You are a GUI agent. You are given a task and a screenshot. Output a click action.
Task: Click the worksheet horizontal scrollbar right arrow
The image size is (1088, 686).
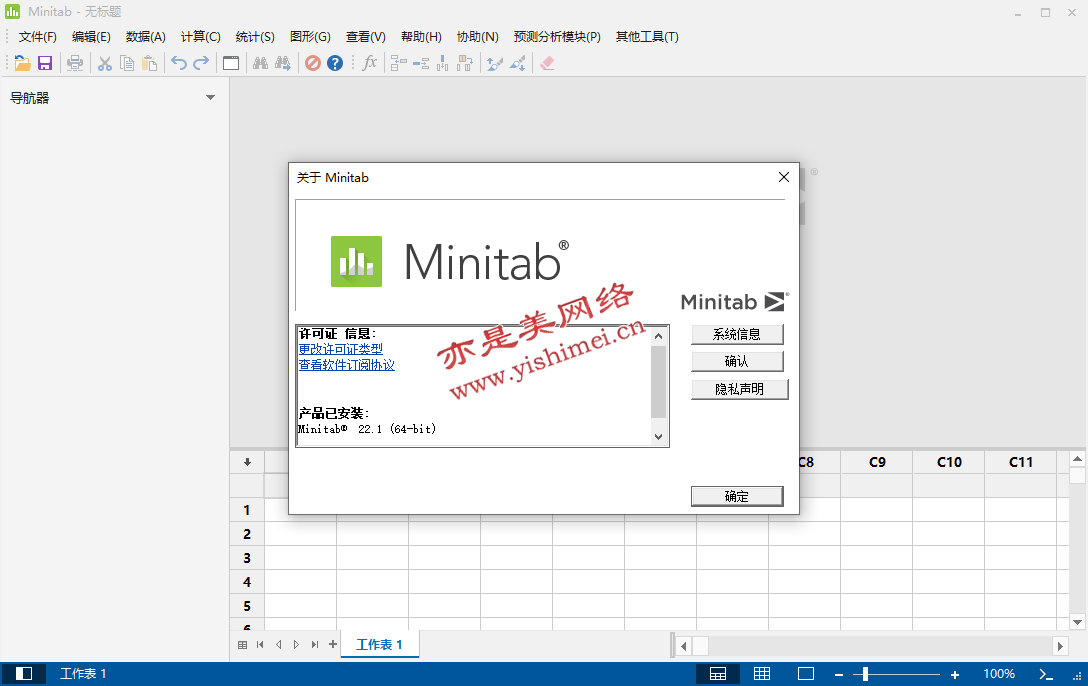pos(1060,646)
